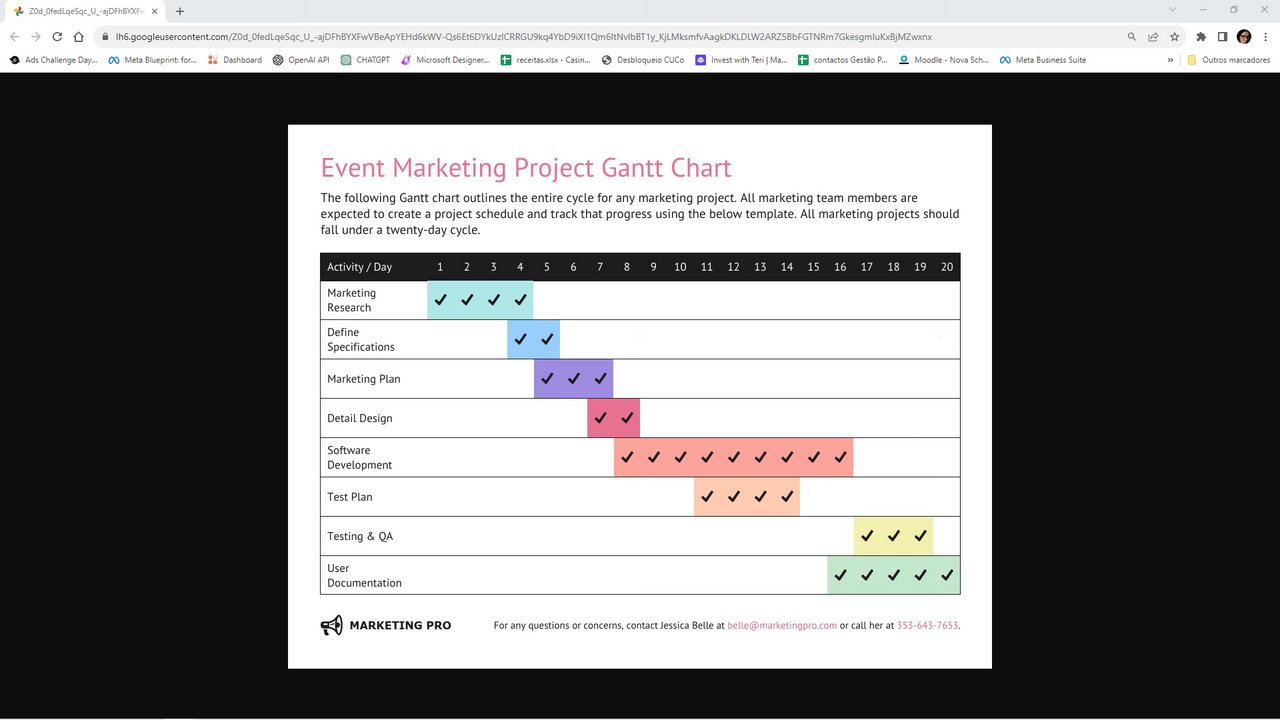Image resolution: width=1280 pixels, height=720 pixels.
Task: Open the Invest with Teri bookmark
Action: click(741, 60)
